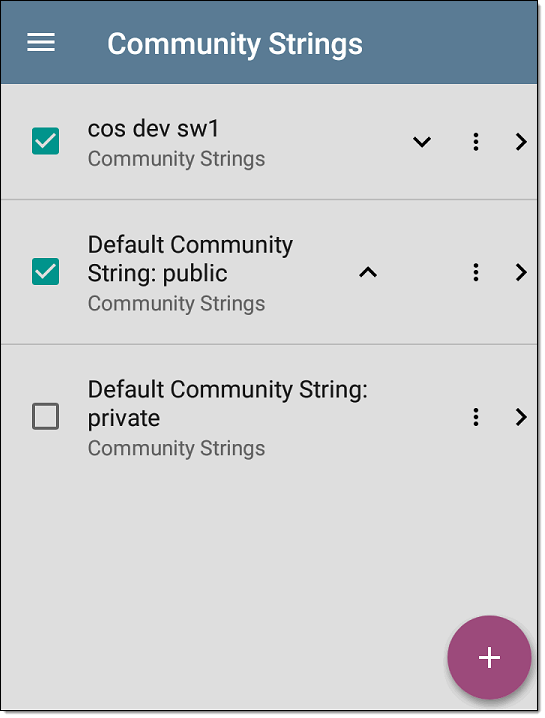Move cos dev sw1 down with down chevron

coord(422,142)
